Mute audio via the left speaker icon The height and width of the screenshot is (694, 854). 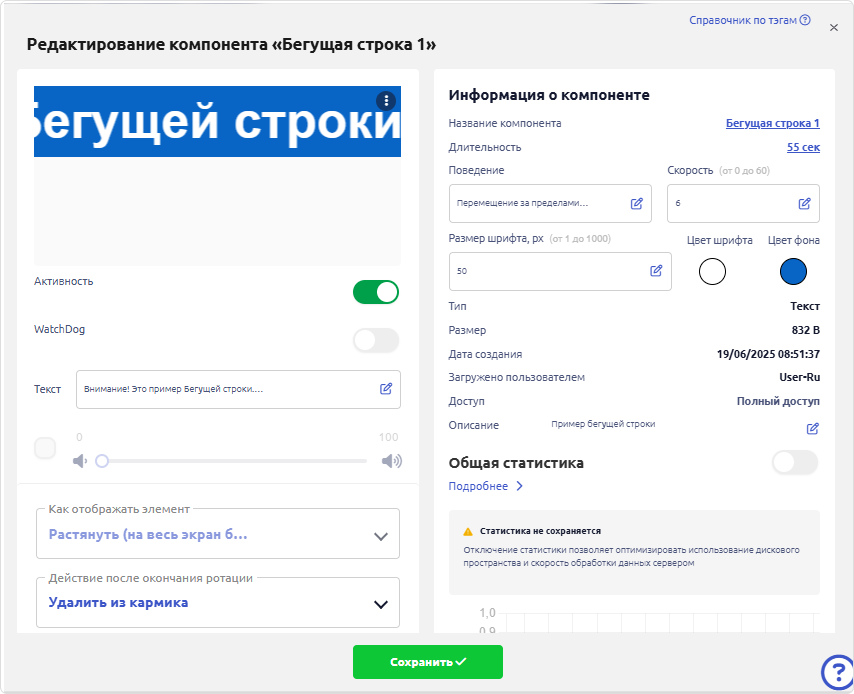tap(82, 461)
